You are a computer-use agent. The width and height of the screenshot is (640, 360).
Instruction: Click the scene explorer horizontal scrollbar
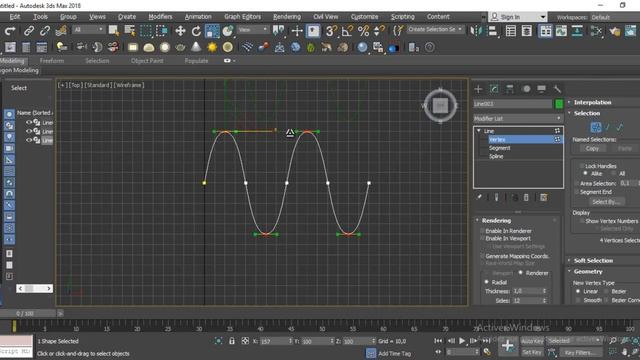point(34,288)
